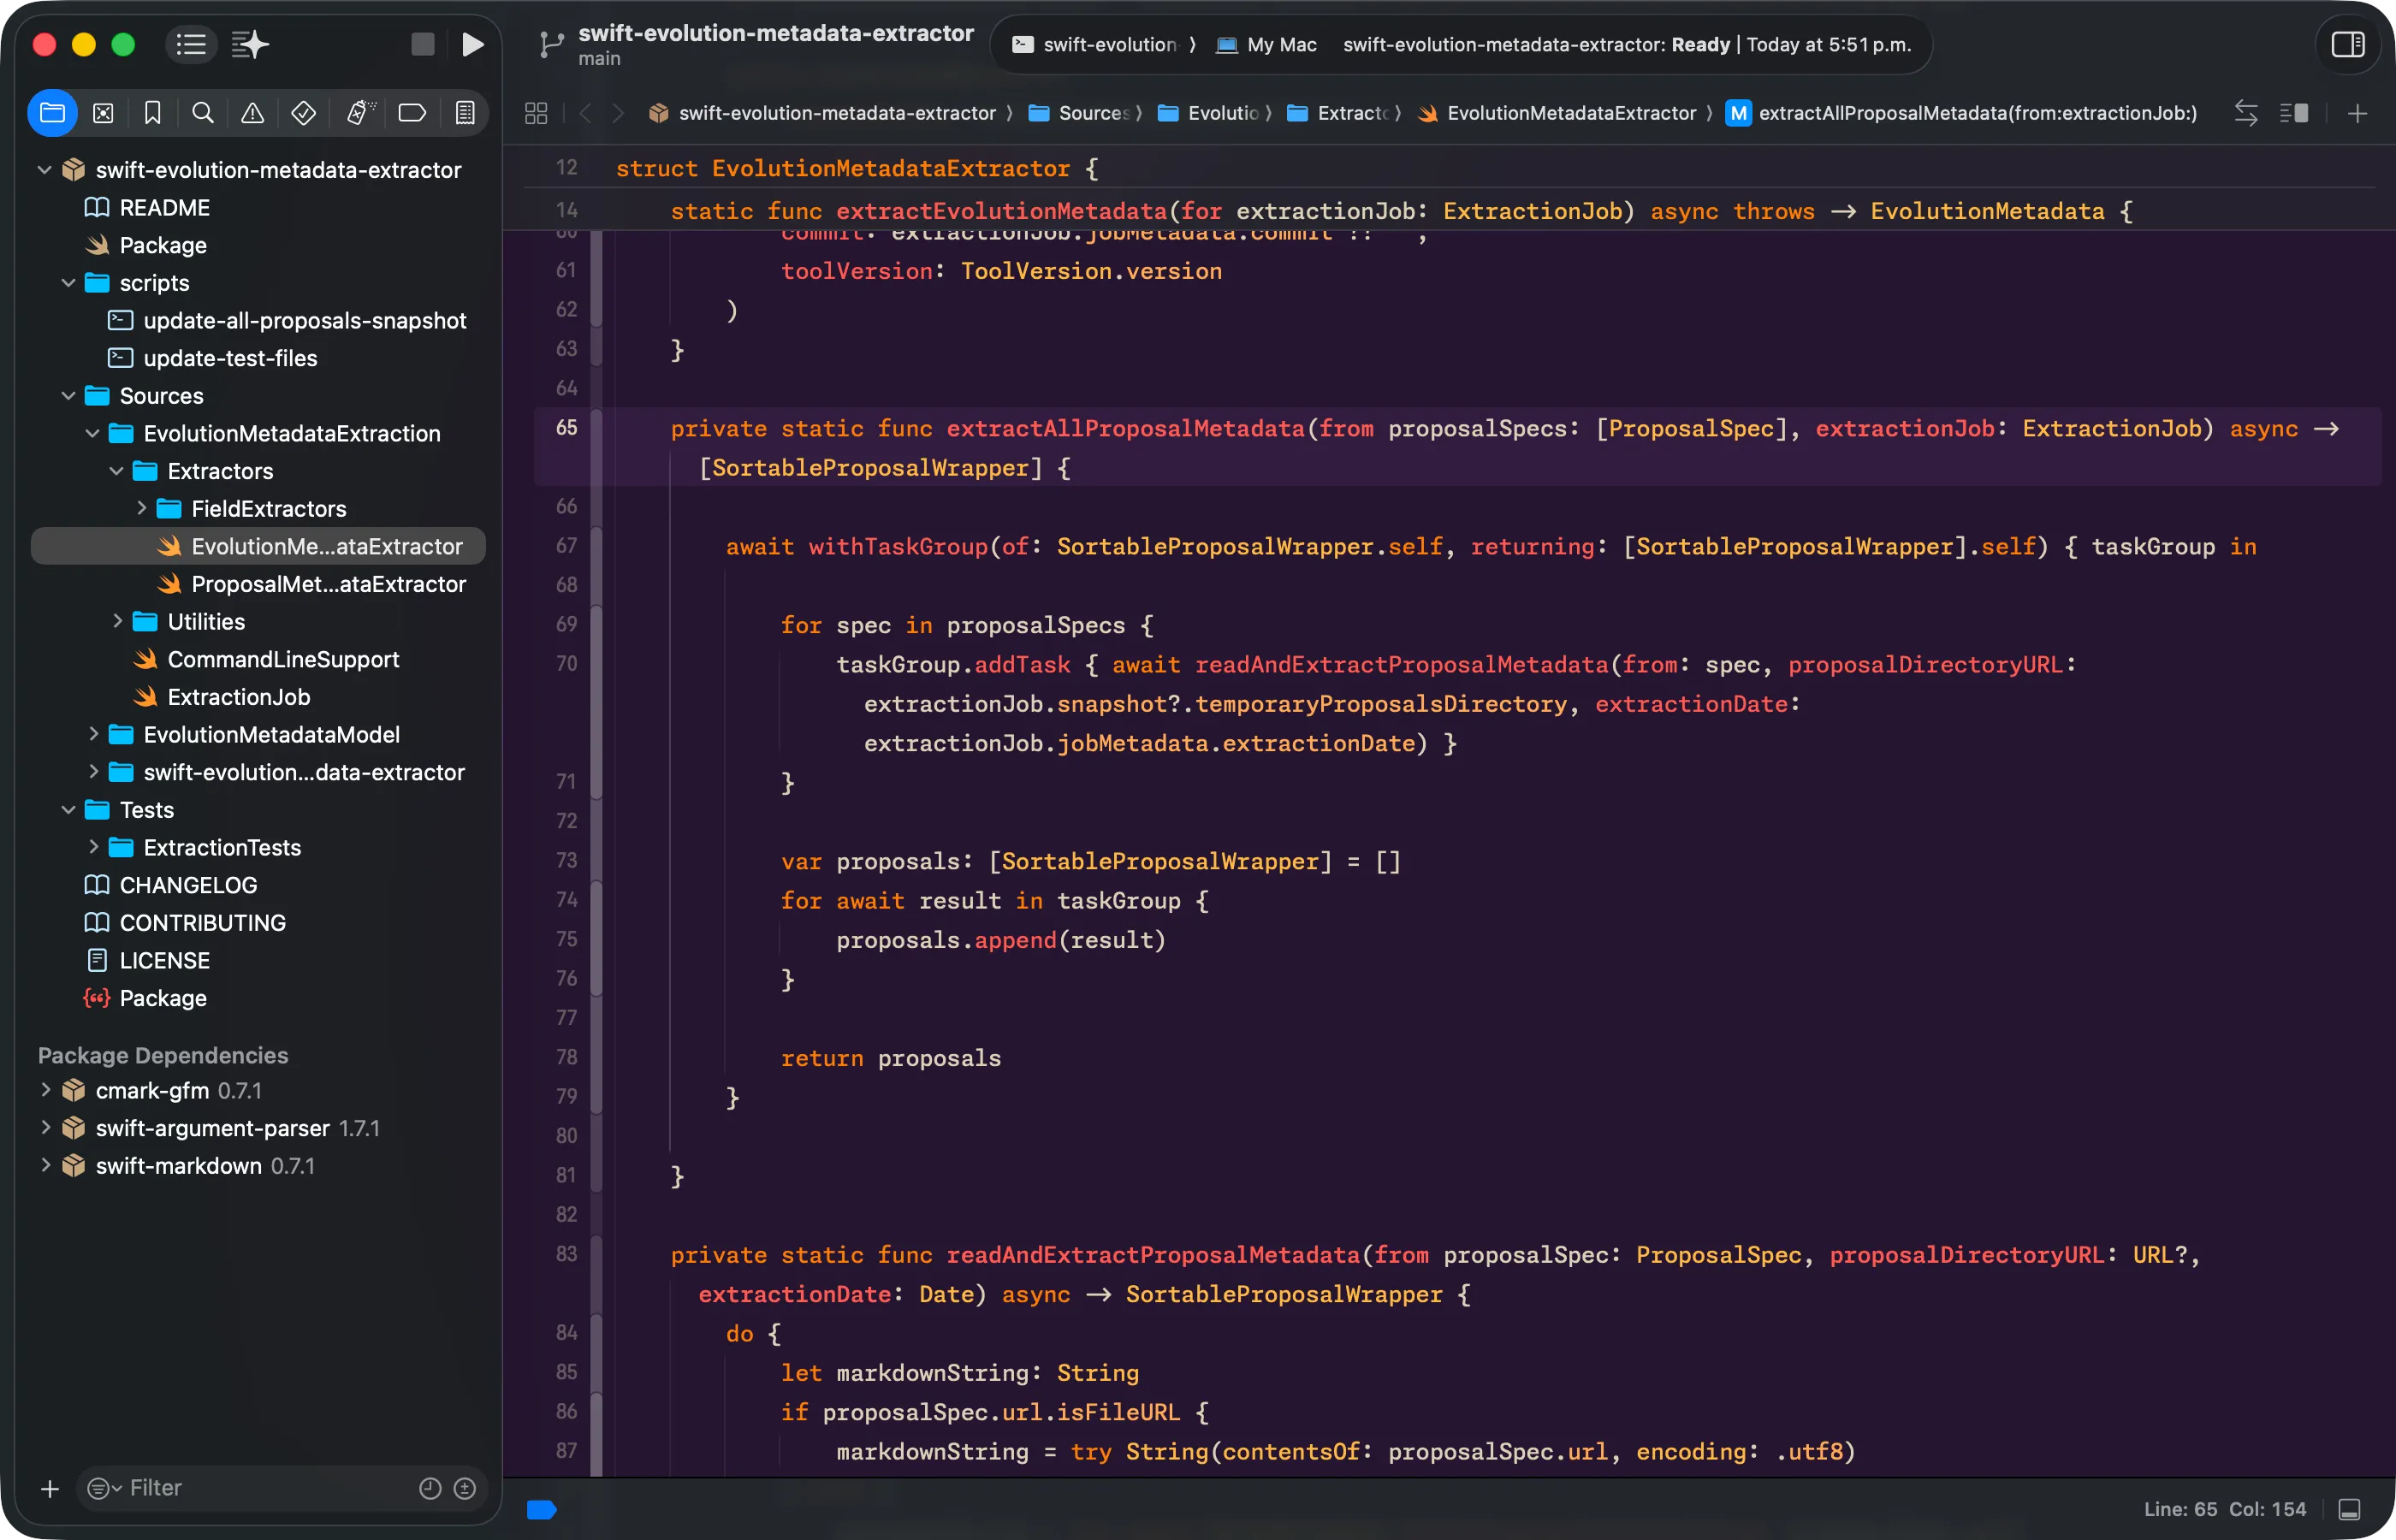Add a new file with plus button
This screenshot has height=1540, width=2396.
point(50,1488)
